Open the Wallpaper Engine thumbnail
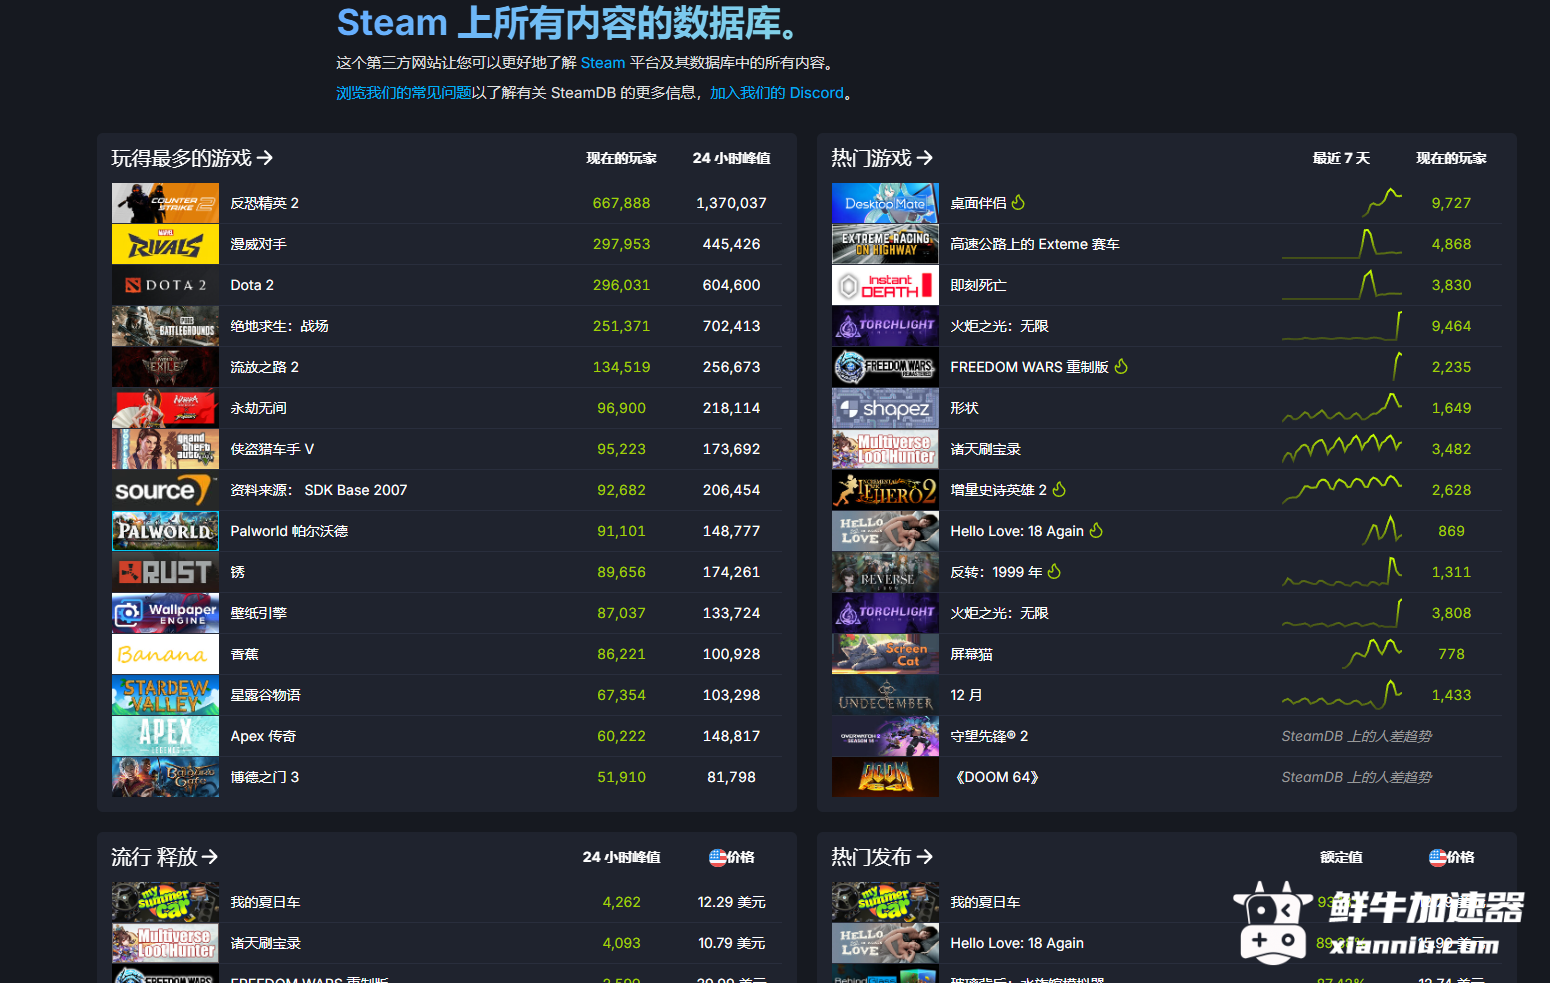Screen dimensions: 1550x983 tap(165, 613)
